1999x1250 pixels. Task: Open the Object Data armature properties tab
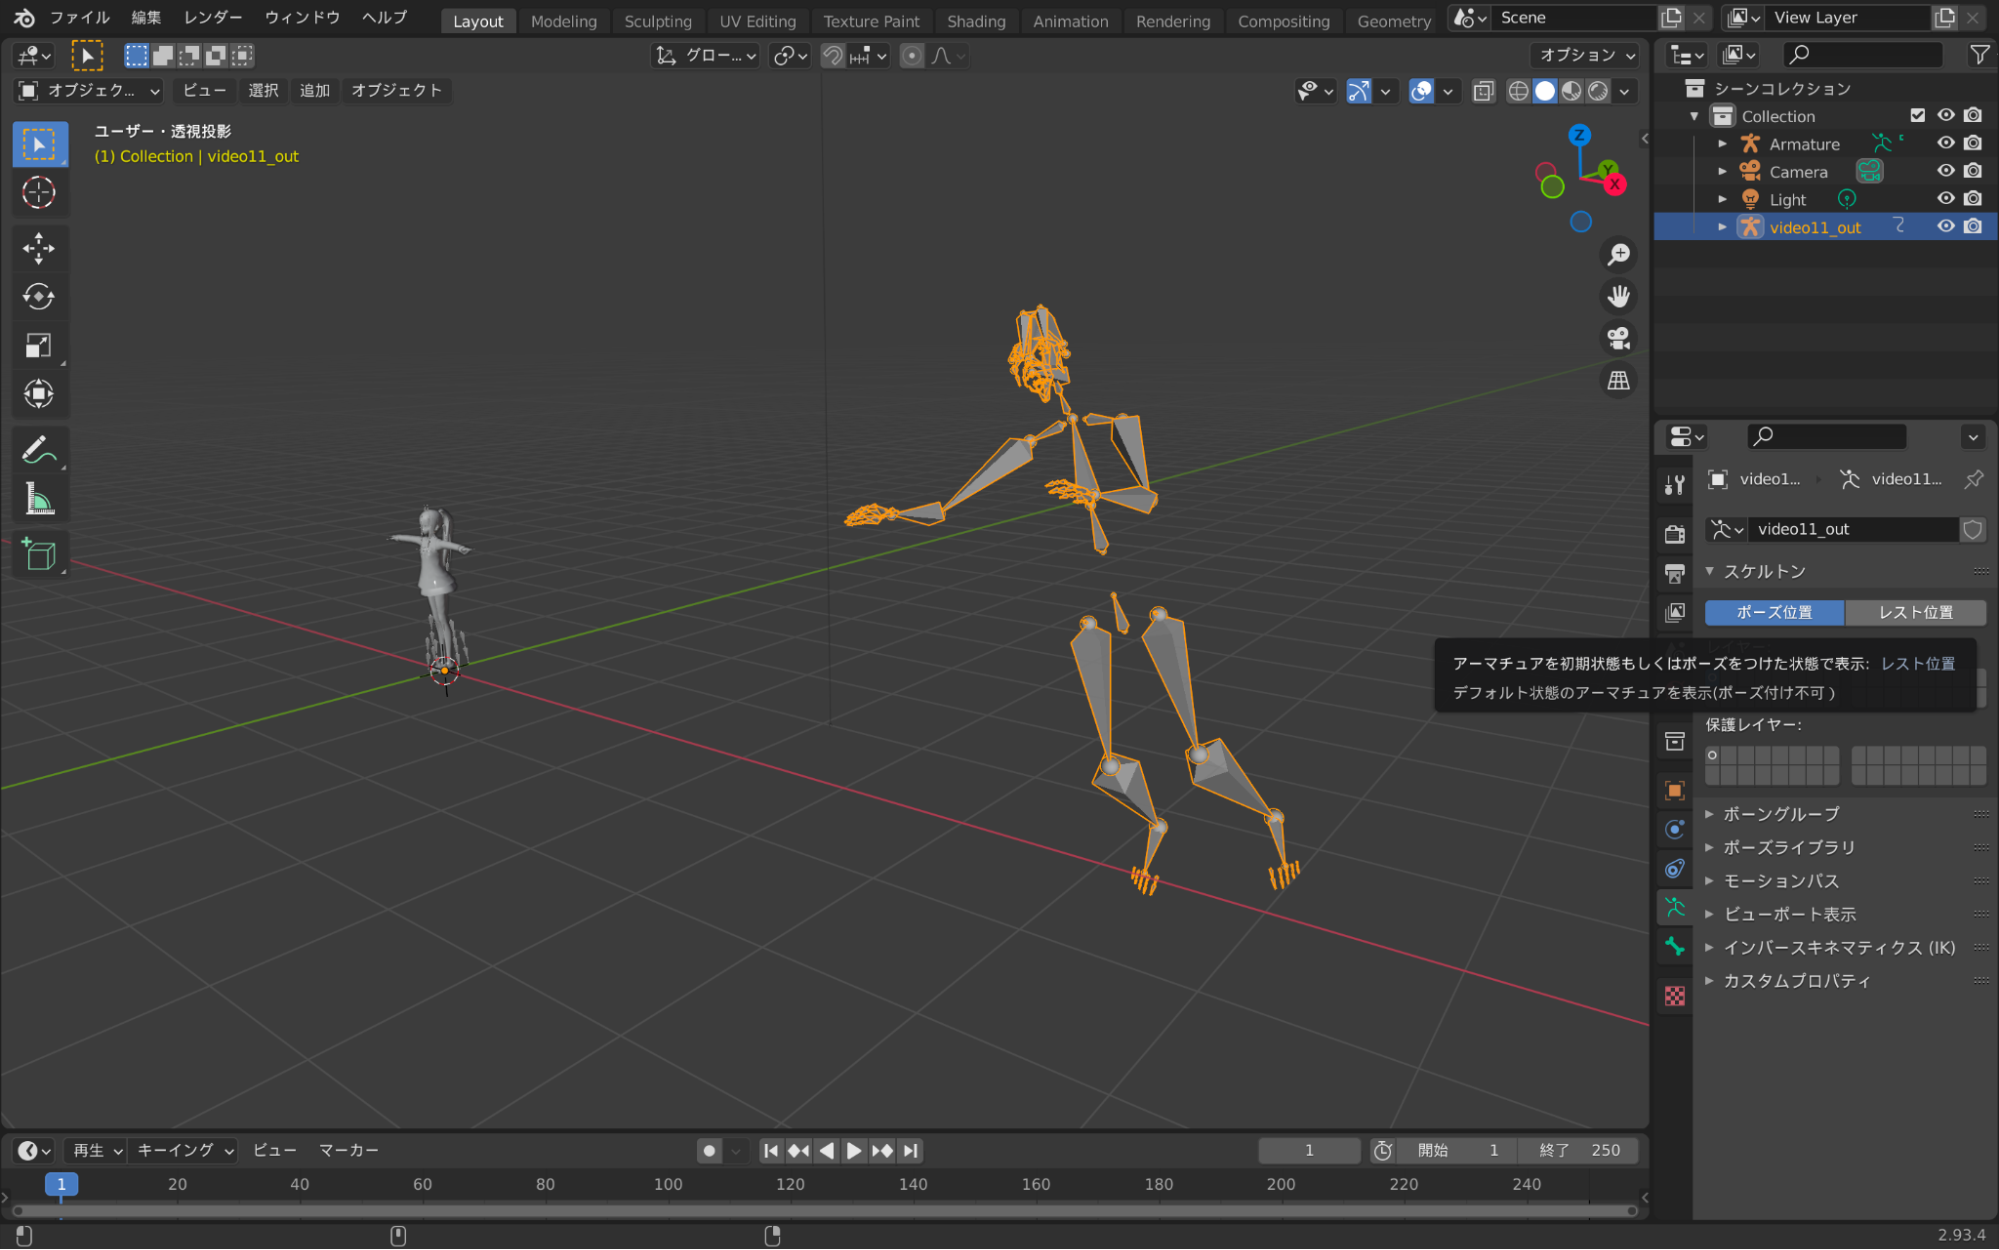[x=1675, y=908]
